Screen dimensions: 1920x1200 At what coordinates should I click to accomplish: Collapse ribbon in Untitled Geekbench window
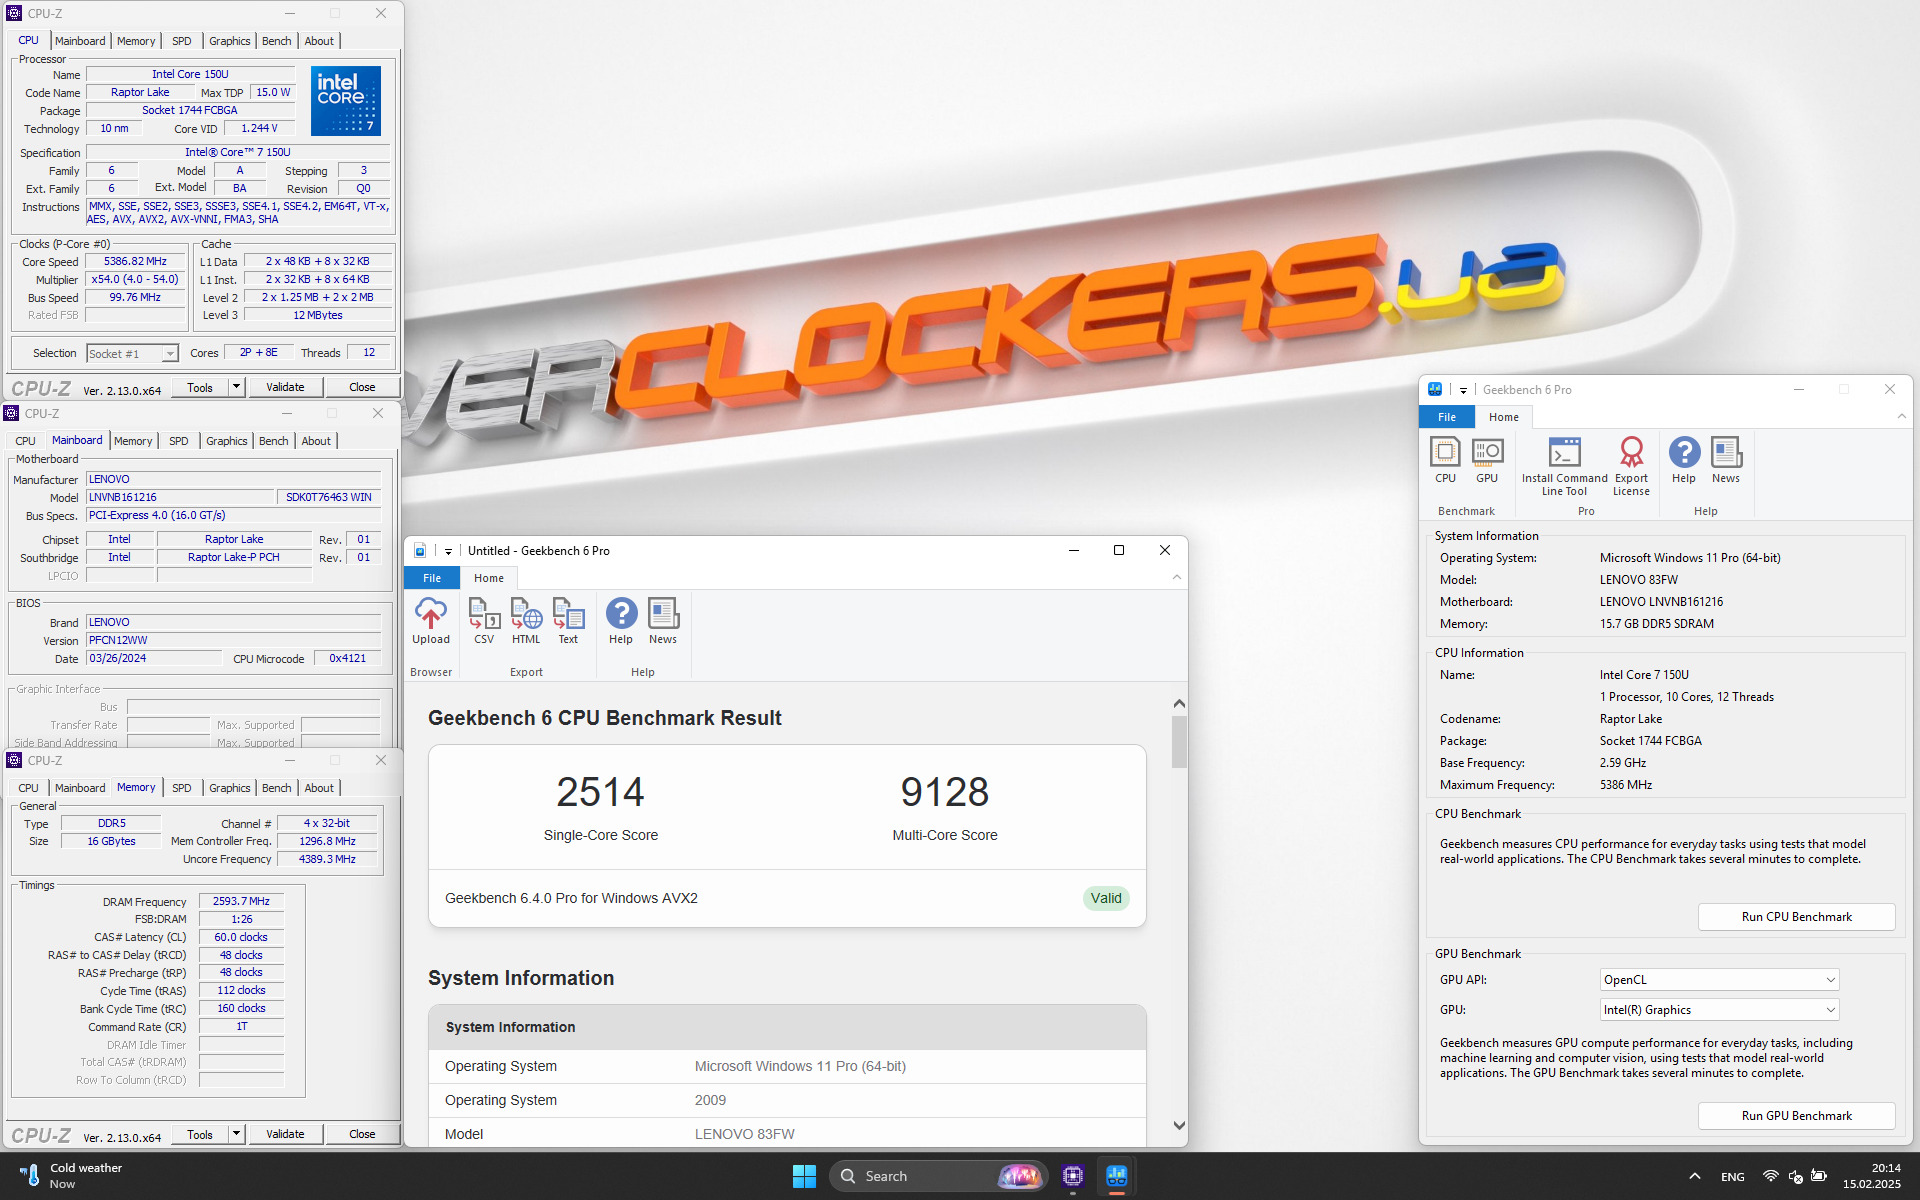tap(1177, 578)
